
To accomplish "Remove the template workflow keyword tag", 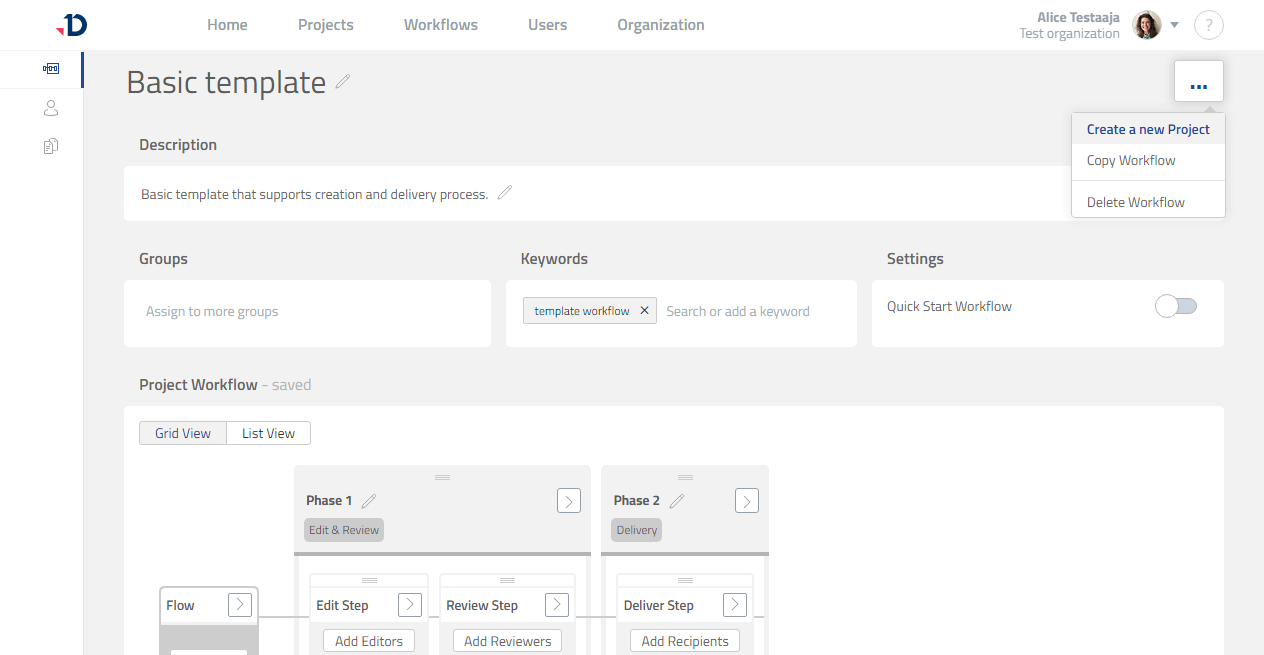I will (645, 310).
